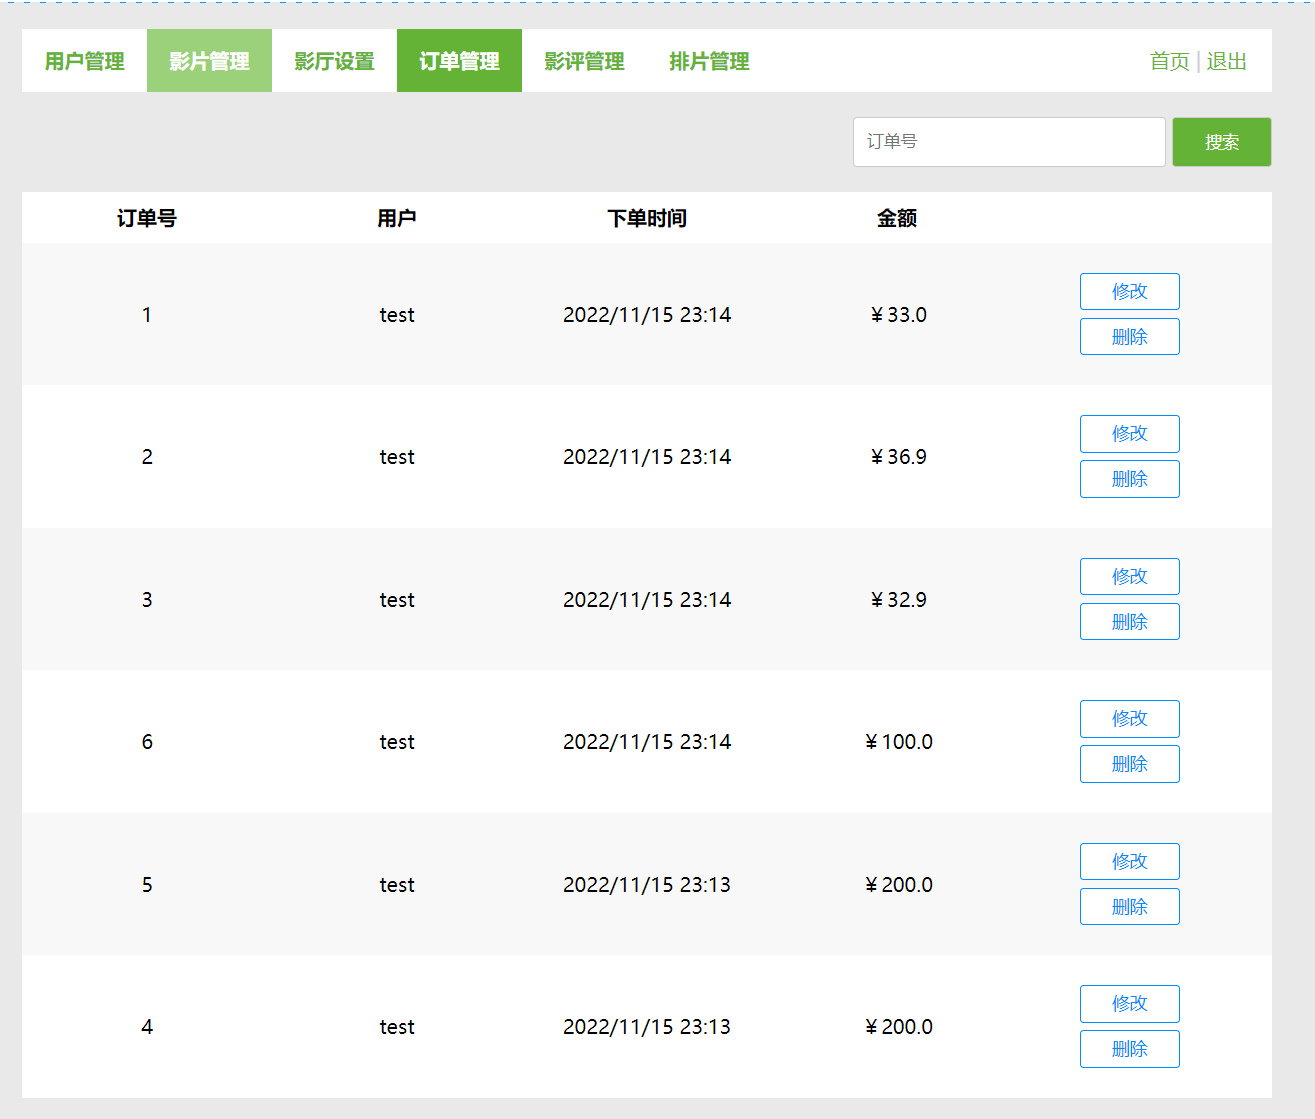Click the 订单号 search input field
Screen dimensions: 1315x1119
[1008, 141]
